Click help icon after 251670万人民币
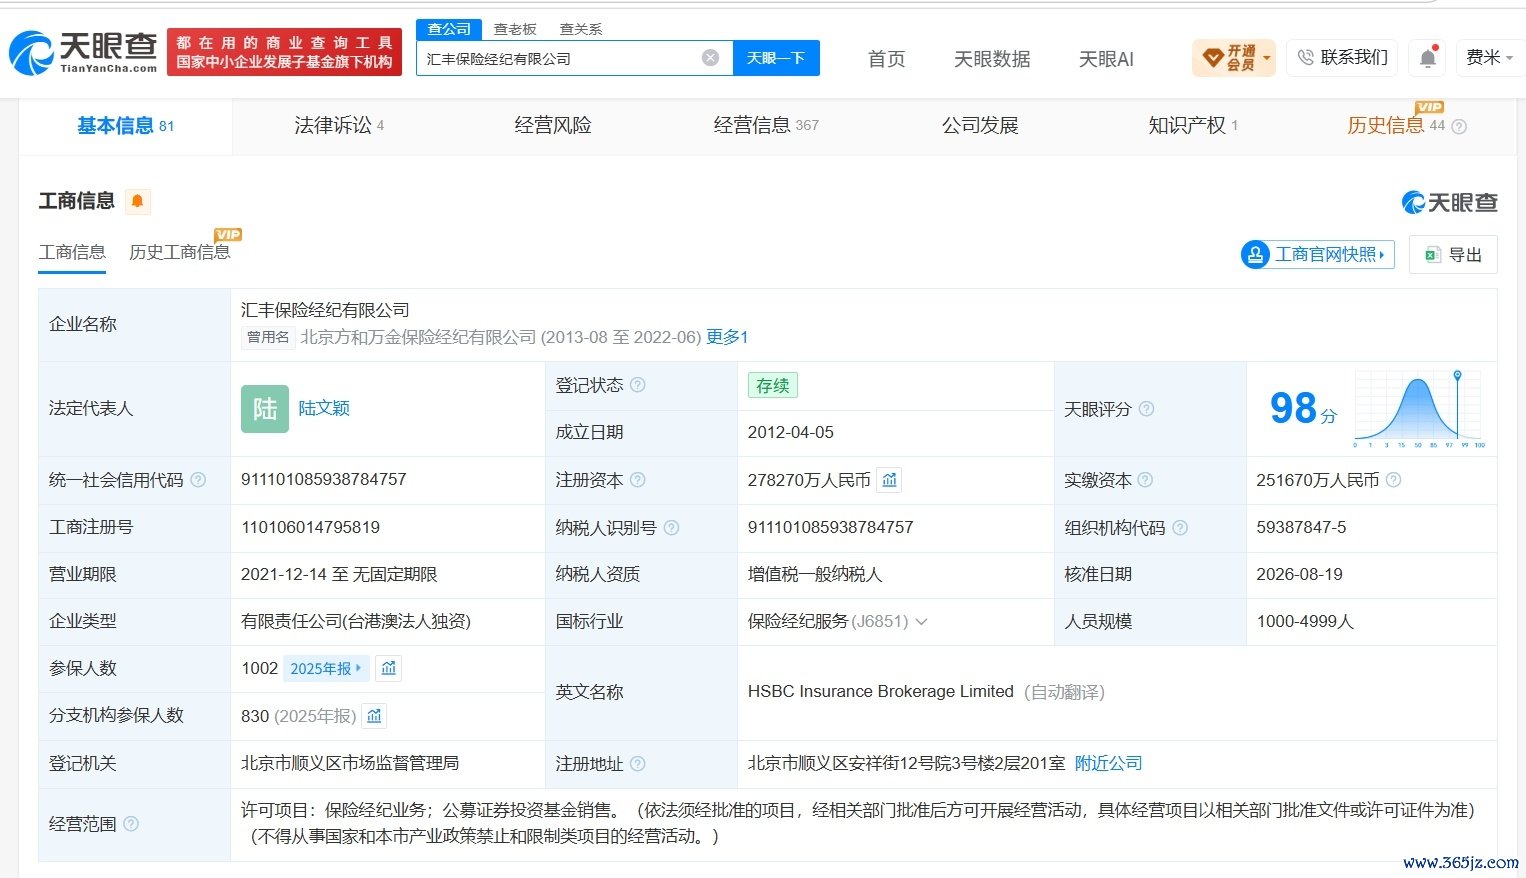The image size is (1526, 878). (x=1394, y=480)
